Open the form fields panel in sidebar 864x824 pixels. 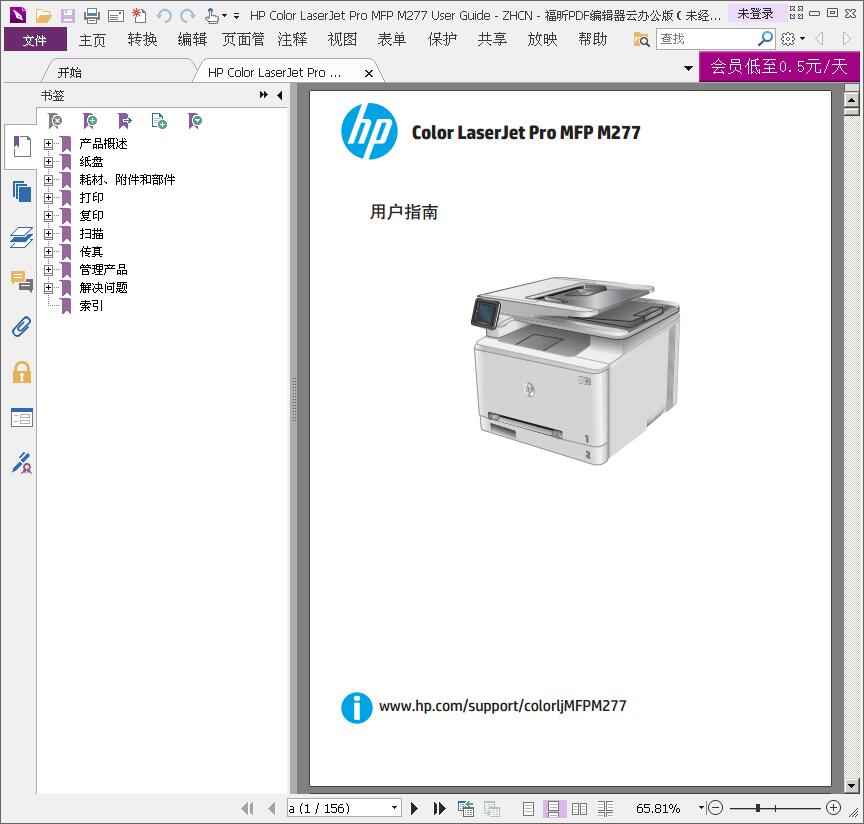[x=21, y=417]
